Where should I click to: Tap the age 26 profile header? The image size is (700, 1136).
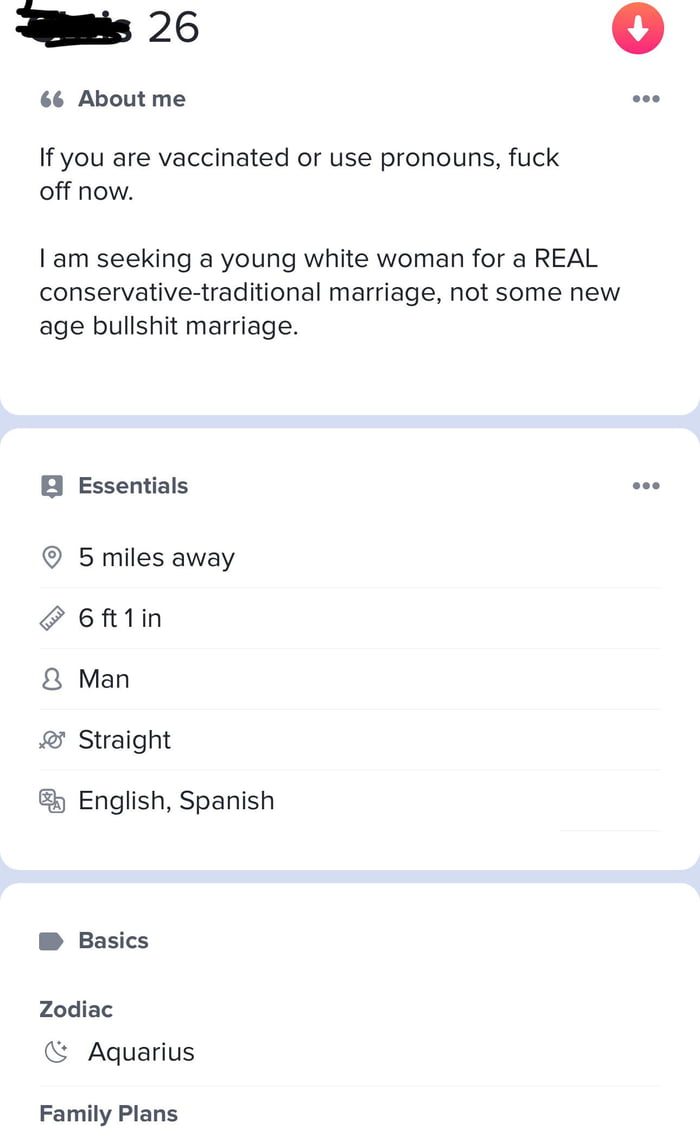point(174,28)
